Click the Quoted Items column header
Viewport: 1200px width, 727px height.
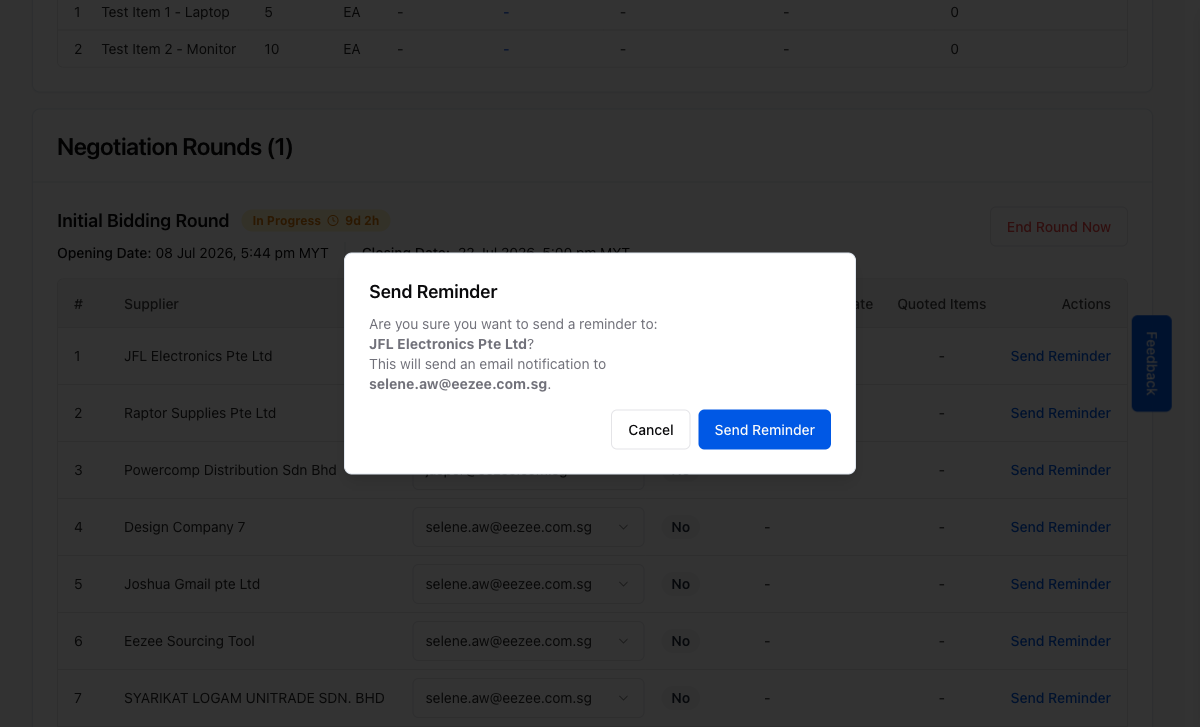click(x=941, y=304)
